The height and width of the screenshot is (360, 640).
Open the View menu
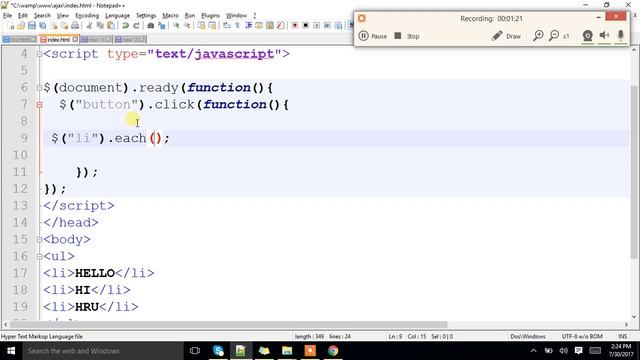click(62, 16)
